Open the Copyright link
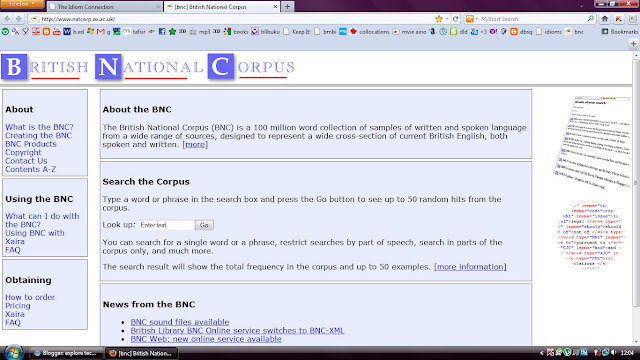Viewport: 640px width, 360px height. click(23, 152)
